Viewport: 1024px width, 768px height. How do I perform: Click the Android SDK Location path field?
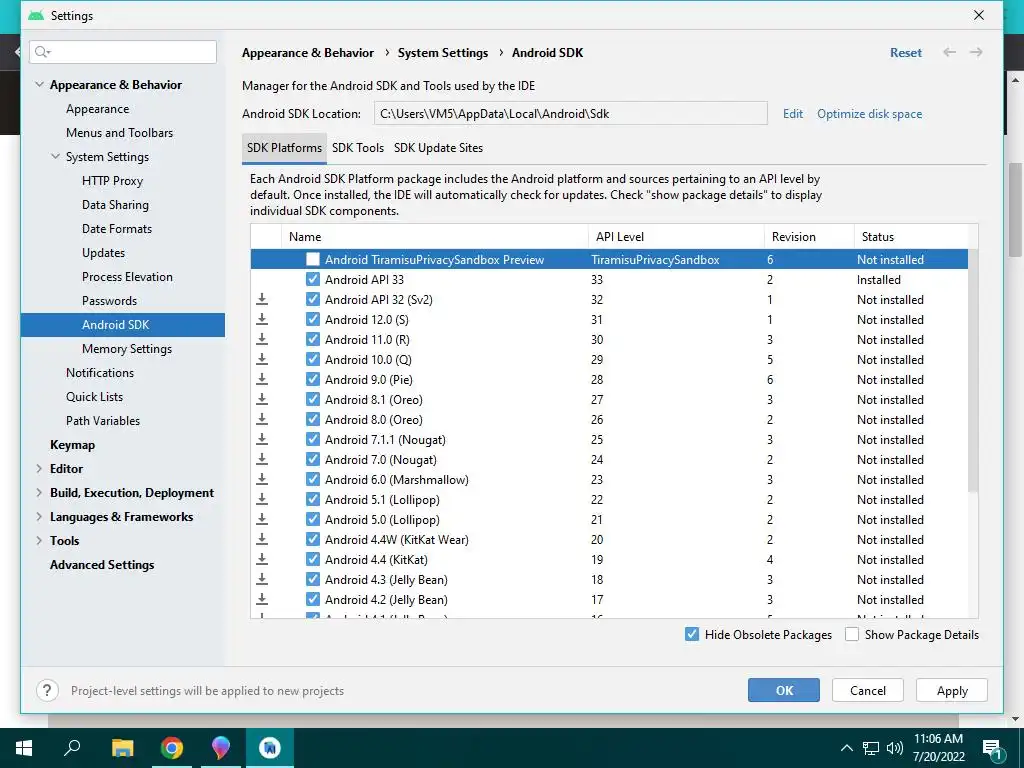click(570, 114)
